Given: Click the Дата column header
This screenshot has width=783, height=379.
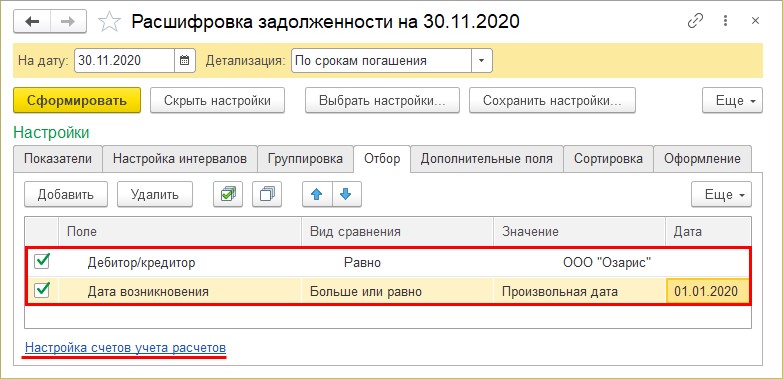Looking at the screenshot, I should click(x=708, y=231).
